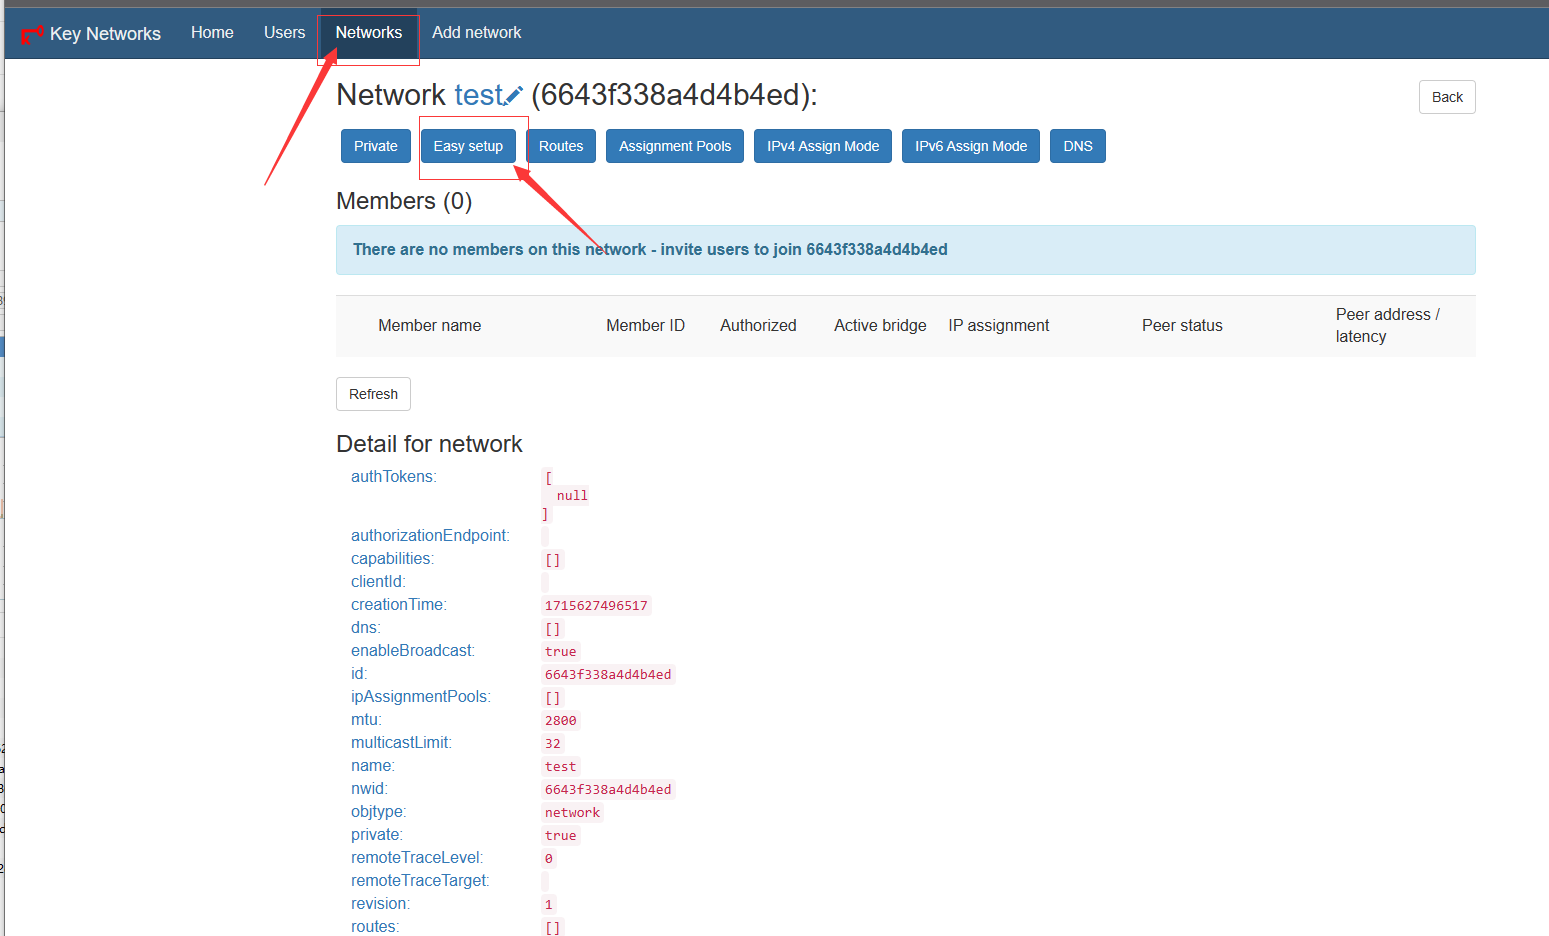Click the creationTime value 1715627496517
The image size is (1549, 936).
point(596,606)
